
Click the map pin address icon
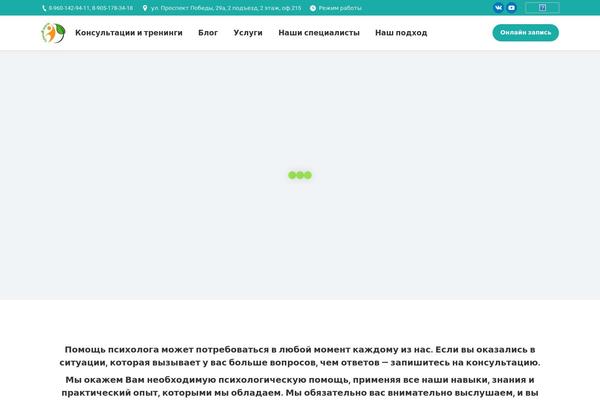(x=145, y=8)
